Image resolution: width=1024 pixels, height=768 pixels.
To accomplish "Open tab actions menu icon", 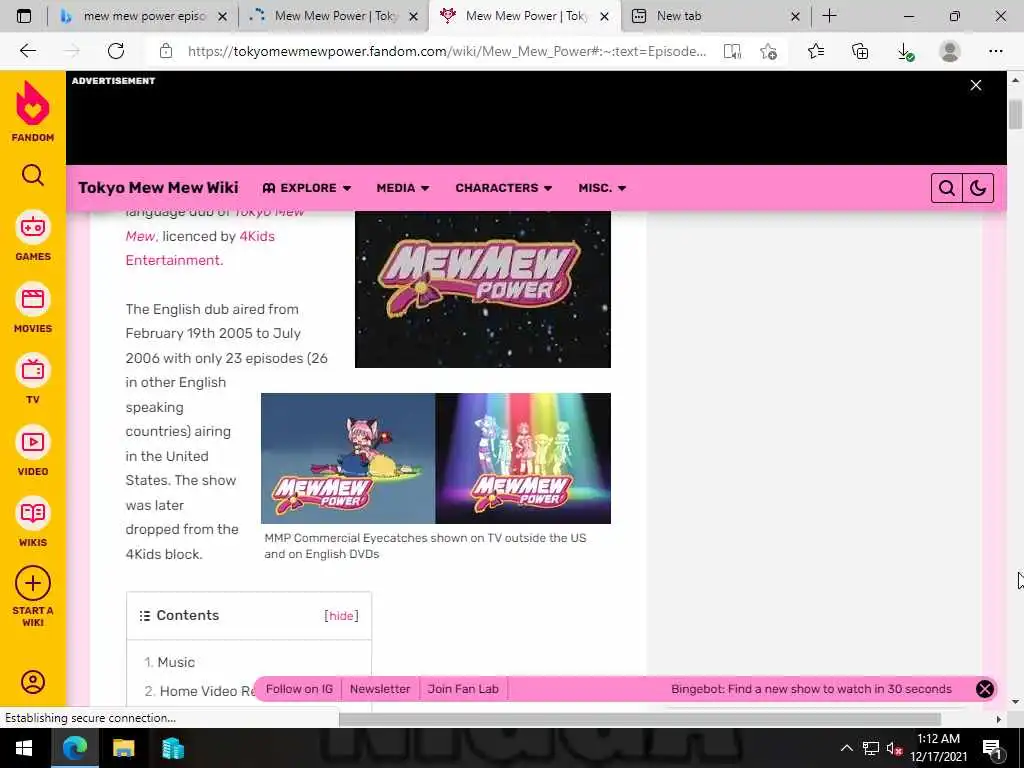I will pyautogui.click(x=24, y=16).
